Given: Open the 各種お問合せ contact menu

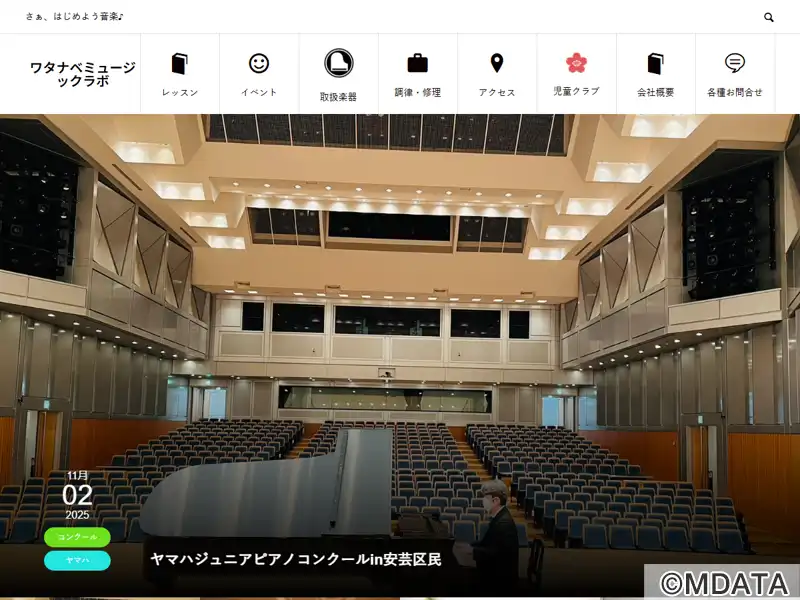Looking at the screenshot, I should click(x=735, y=92).
